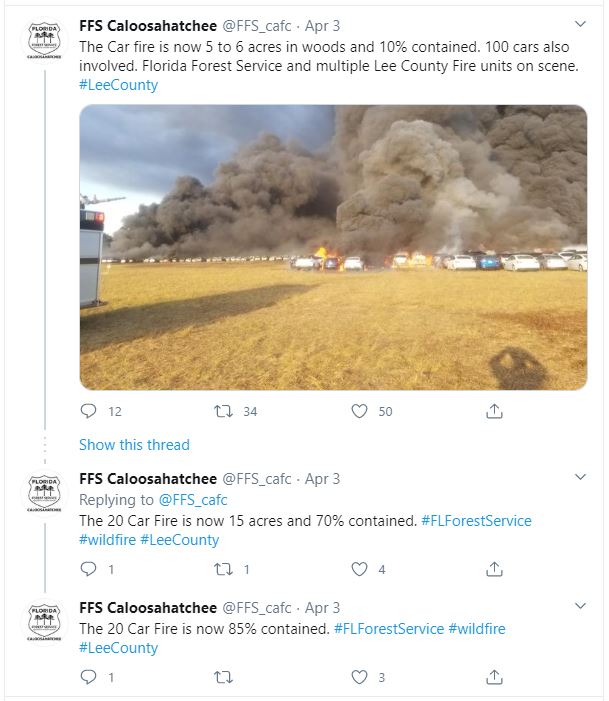This screenshot has width=609, height=701.
Task: Like the 70% contained tweet
Action: [x=359, y=569]
